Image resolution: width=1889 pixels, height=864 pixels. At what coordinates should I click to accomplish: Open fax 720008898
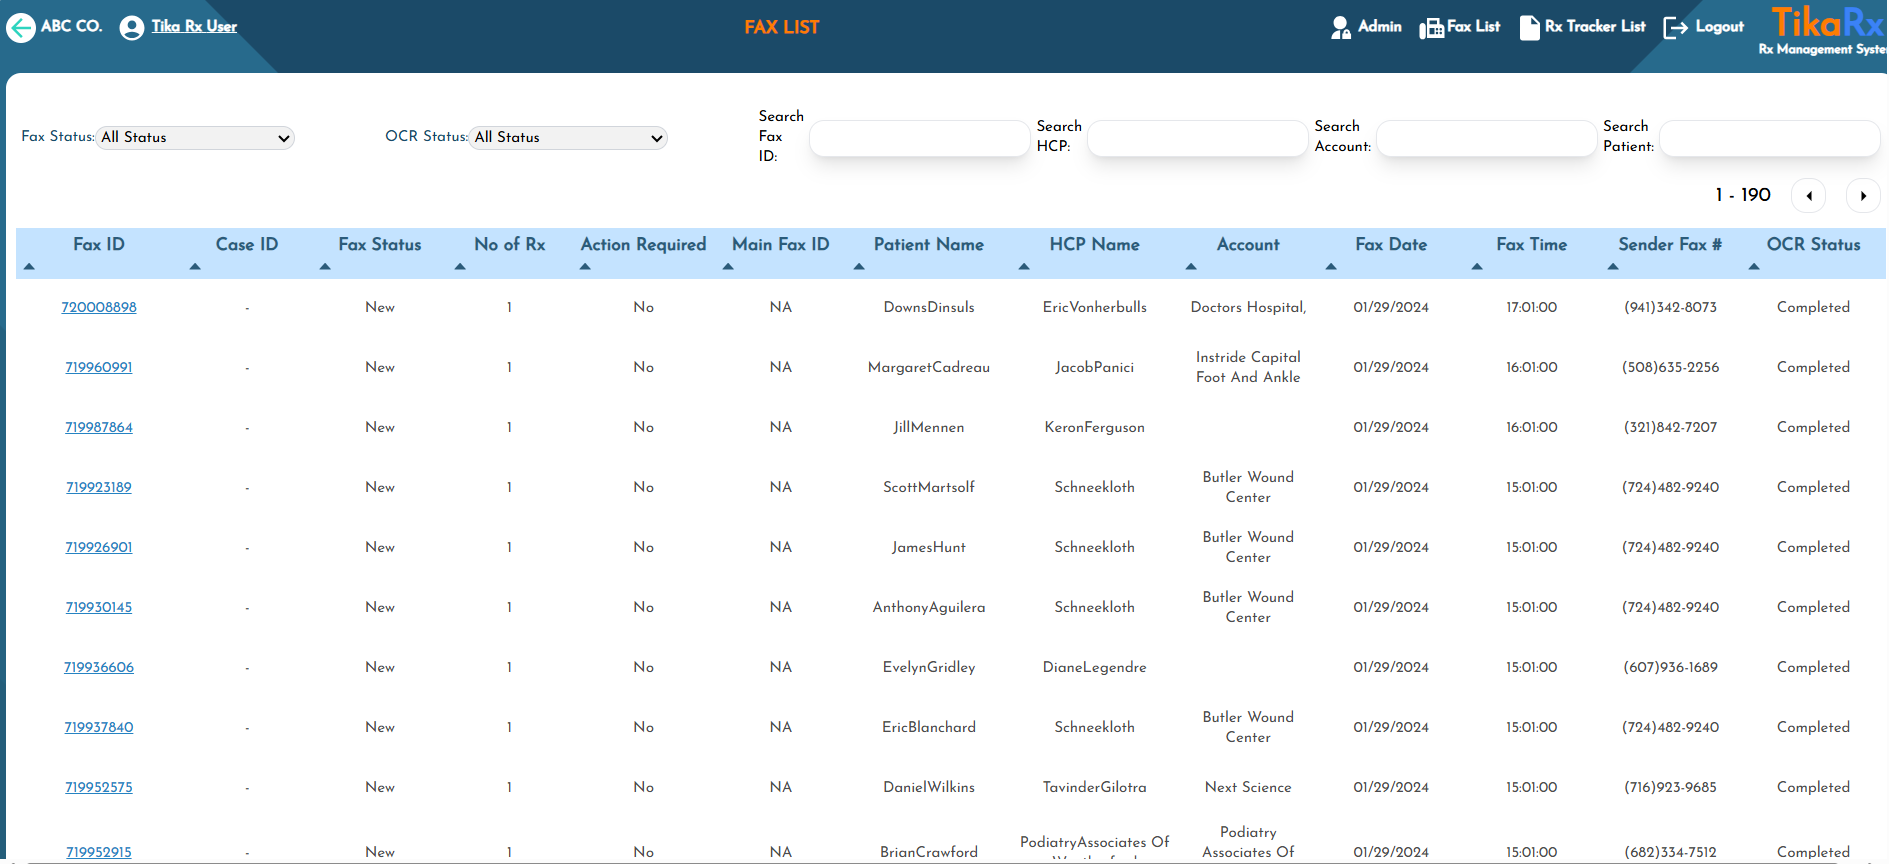point(99,307)
